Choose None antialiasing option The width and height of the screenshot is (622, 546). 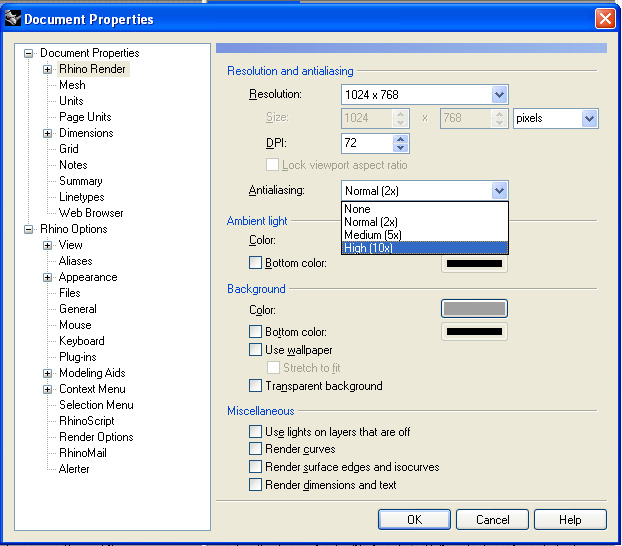coord(424,209)
